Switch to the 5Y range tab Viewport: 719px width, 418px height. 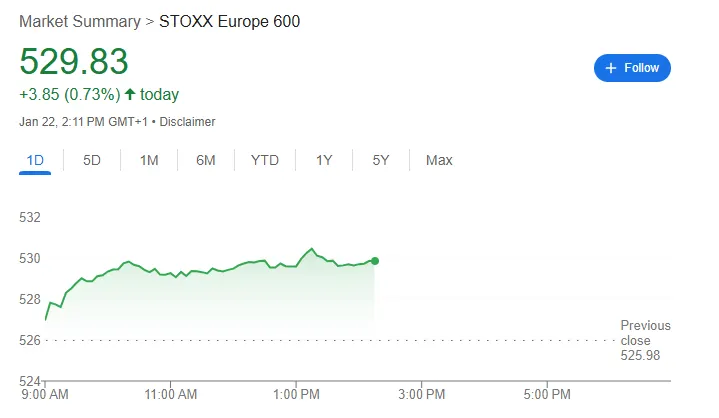click(x=381, y=160)
